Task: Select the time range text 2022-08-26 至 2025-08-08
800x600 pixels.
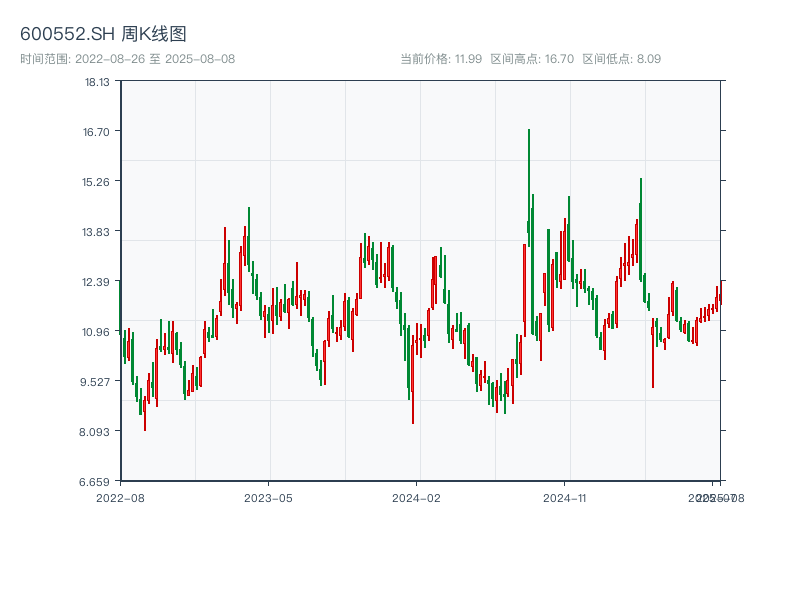Action: point(155,59)
